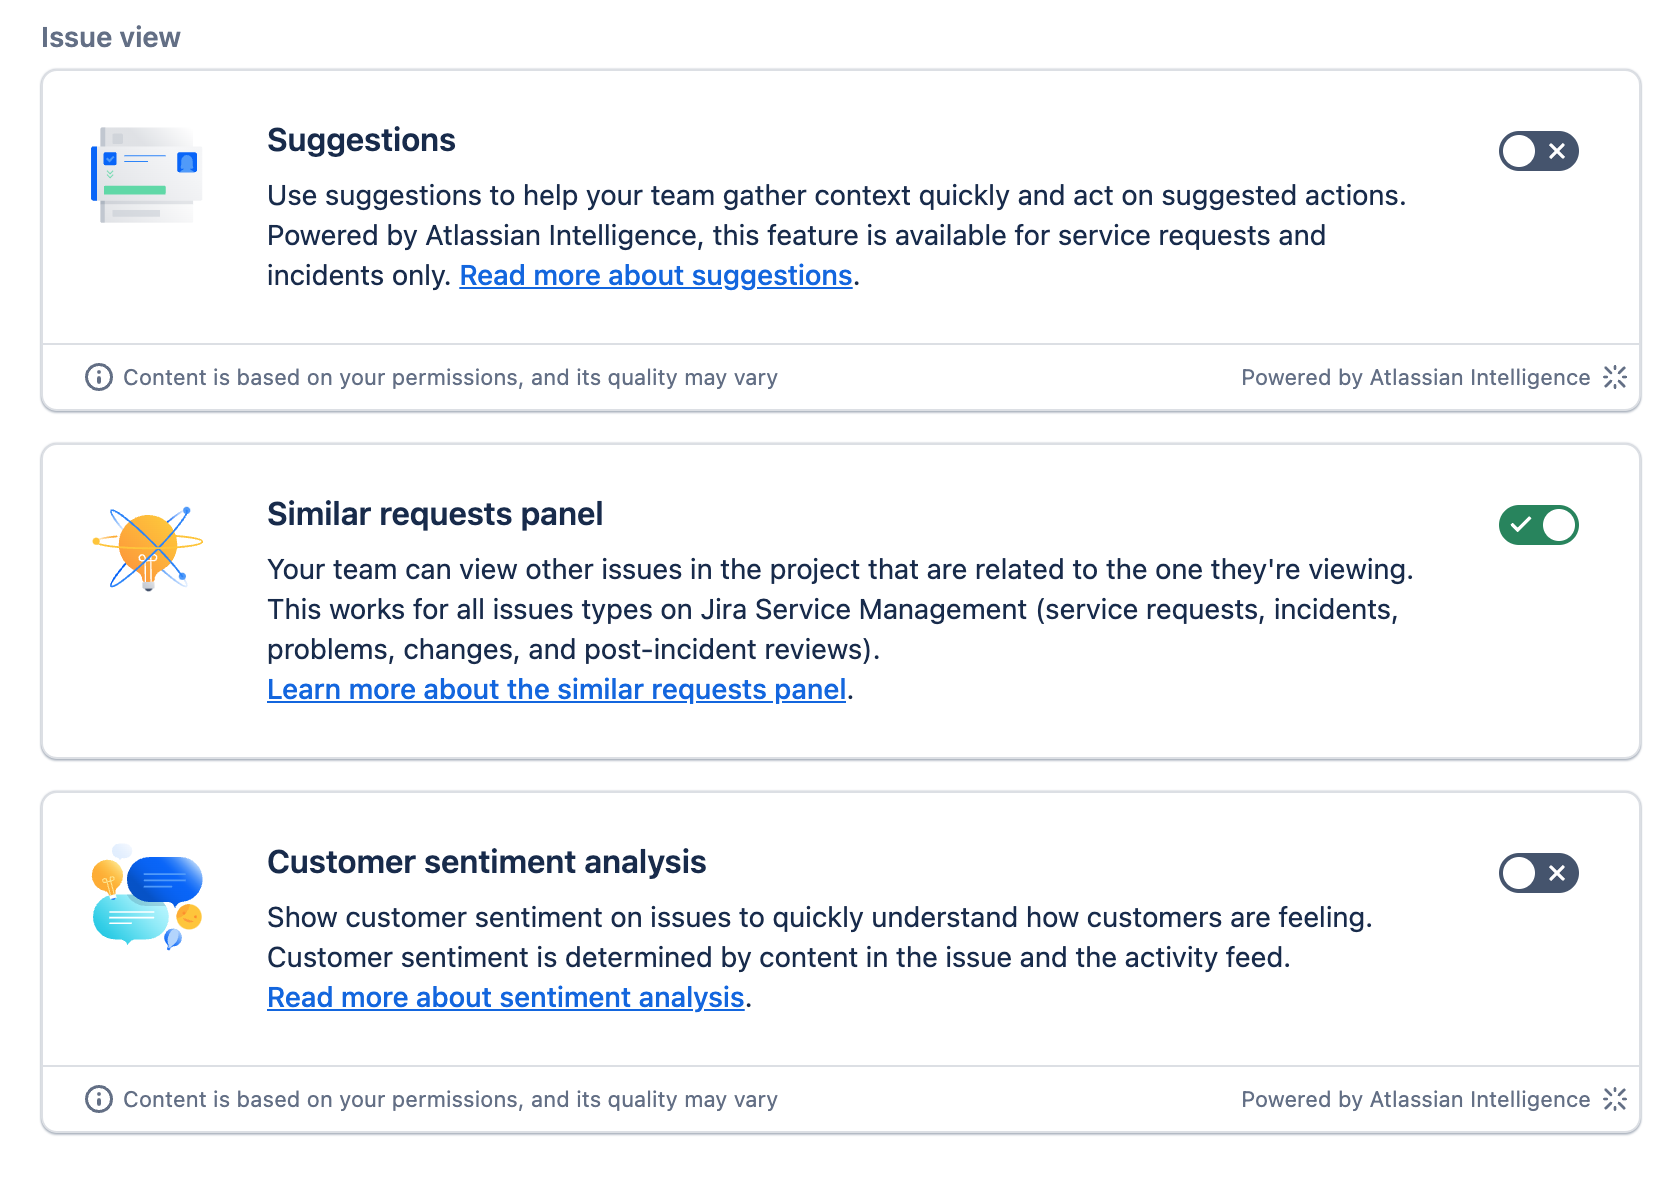The image size is (1680, 1180).
Task: Open Read more about sentiment analysis link
Action: tap(506, 997)
